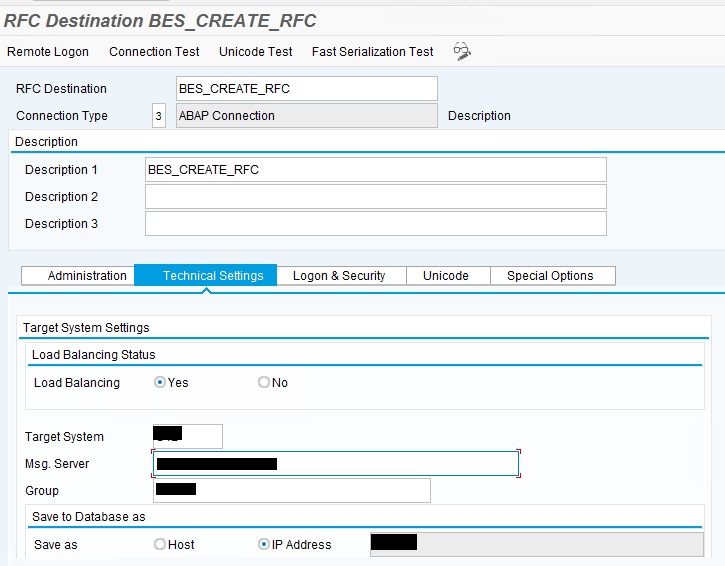Run the Connection Test
The width and height of the screenshot is (725, 566).
pyautogui.click(x=154, y=52)
